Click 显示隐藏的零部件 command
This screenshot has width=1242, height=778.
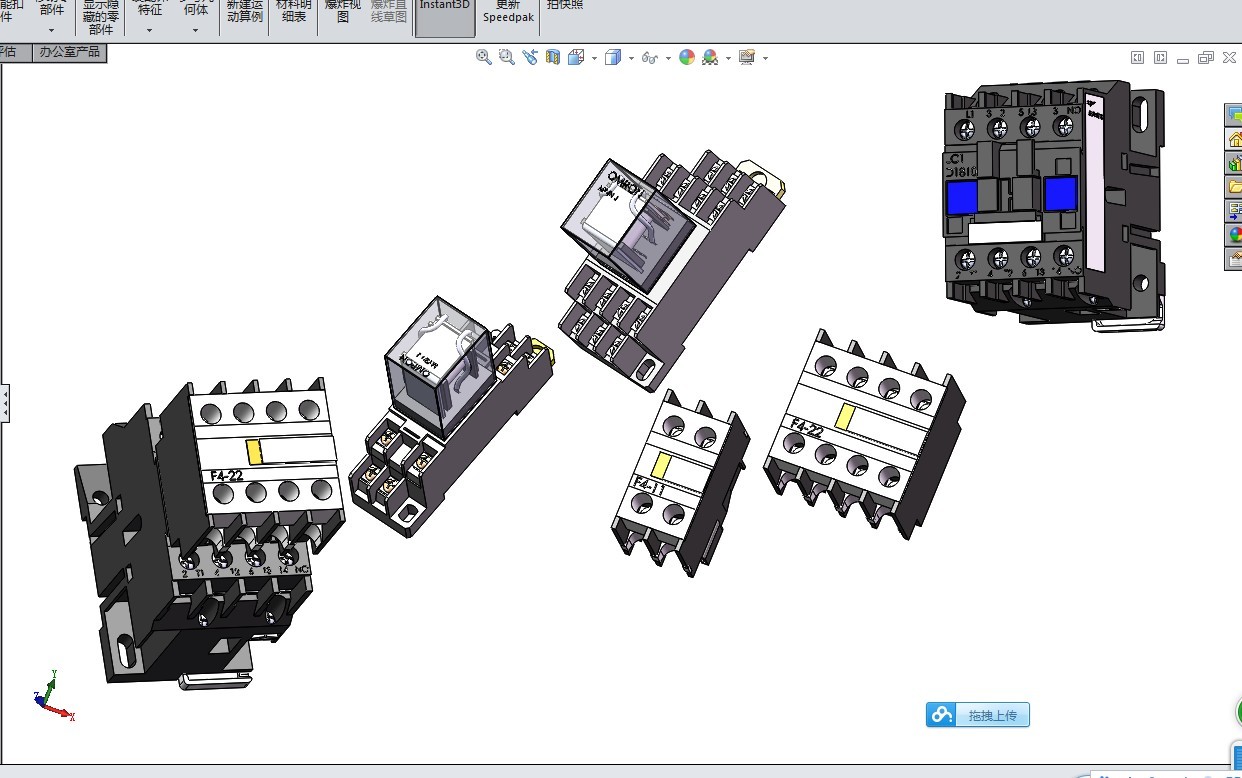tap(101, 17)
